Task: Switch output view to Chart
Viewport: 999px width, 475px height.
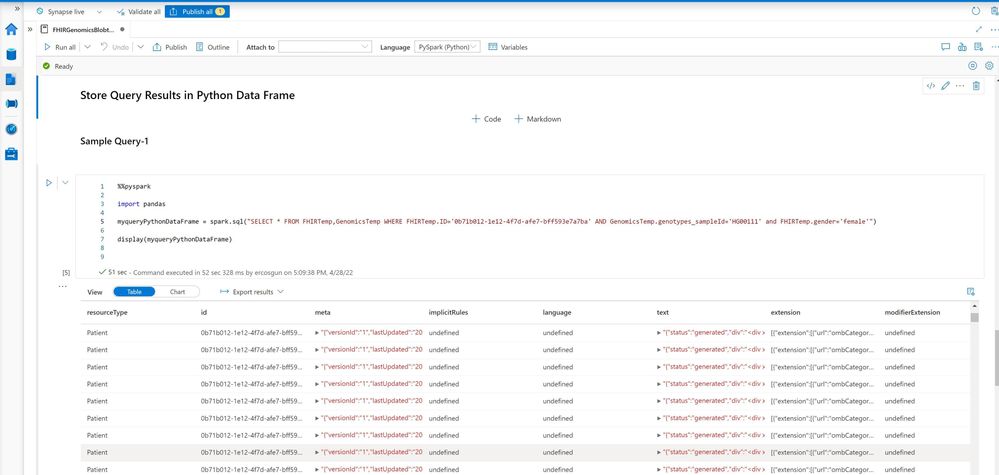Action: point(177,292)
